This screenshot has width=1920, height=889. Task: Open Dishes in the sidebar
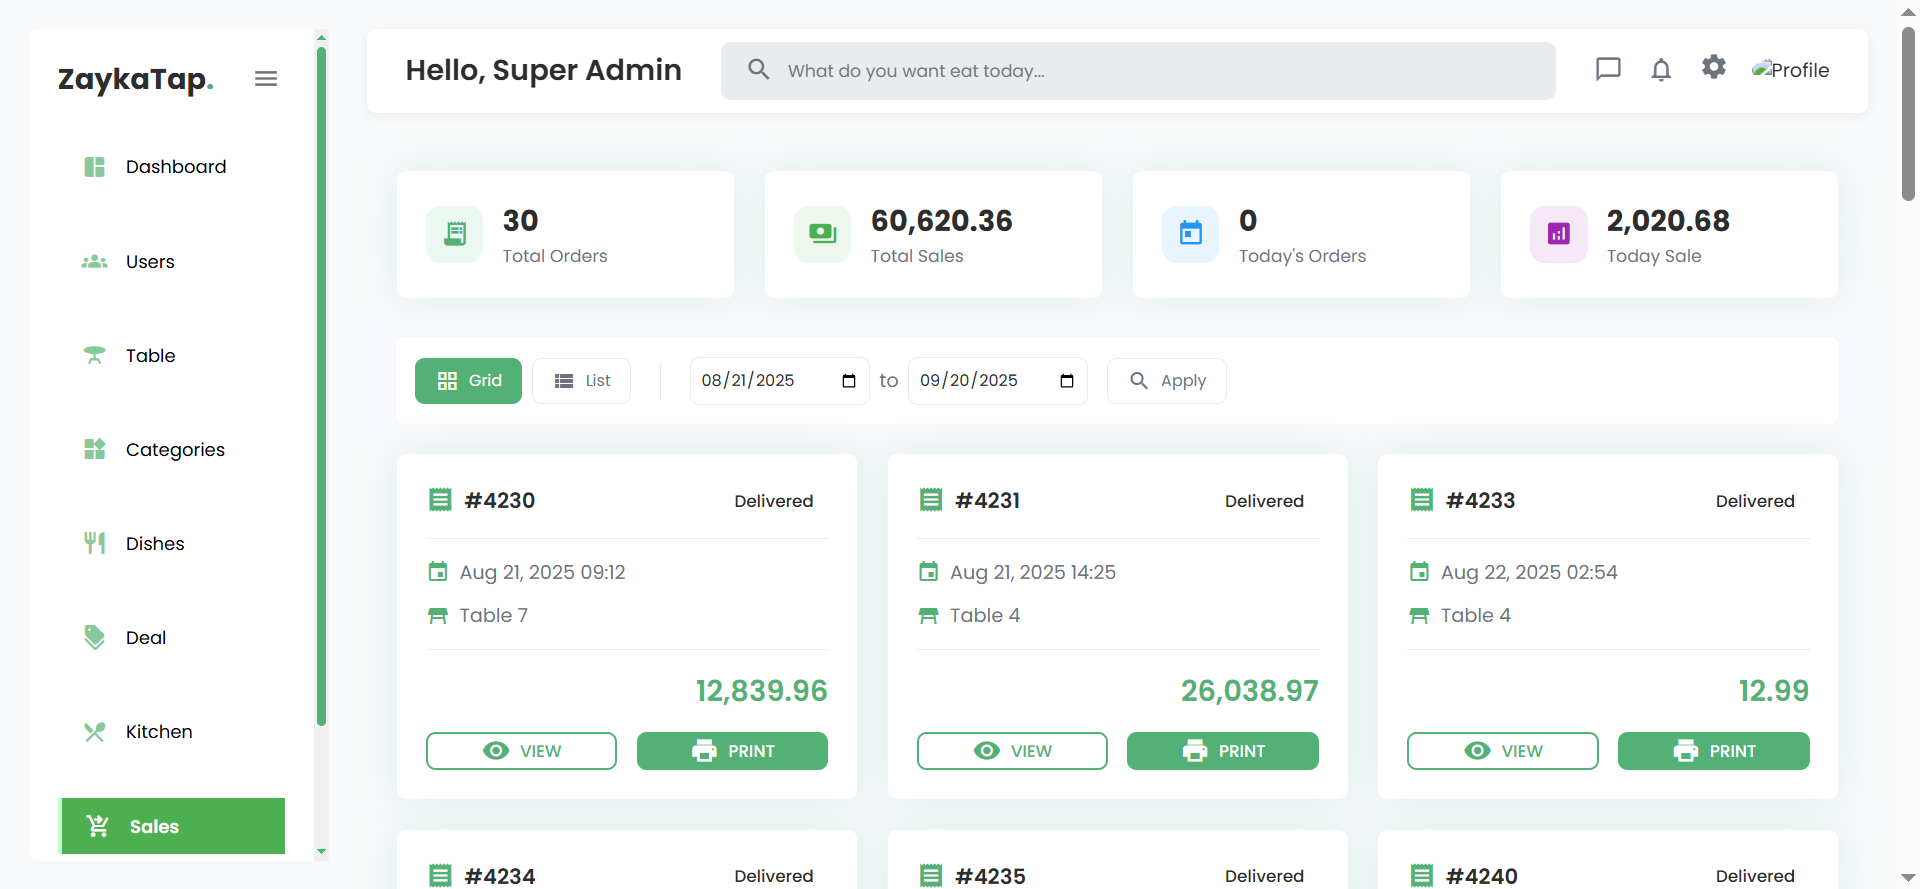(x=155, y=544)
